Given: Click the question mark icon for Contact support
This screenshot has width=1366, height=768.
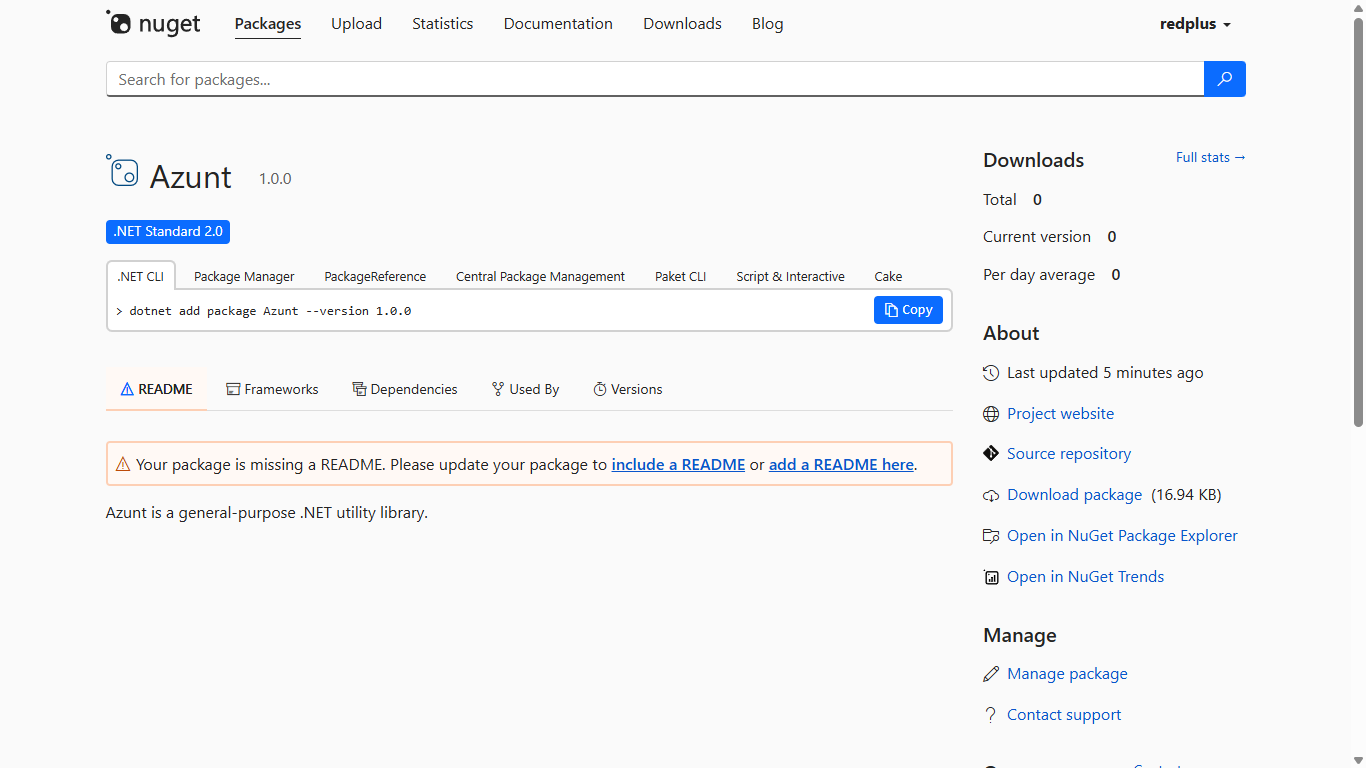Looking at the screenshot, I should tap(990, 714).
